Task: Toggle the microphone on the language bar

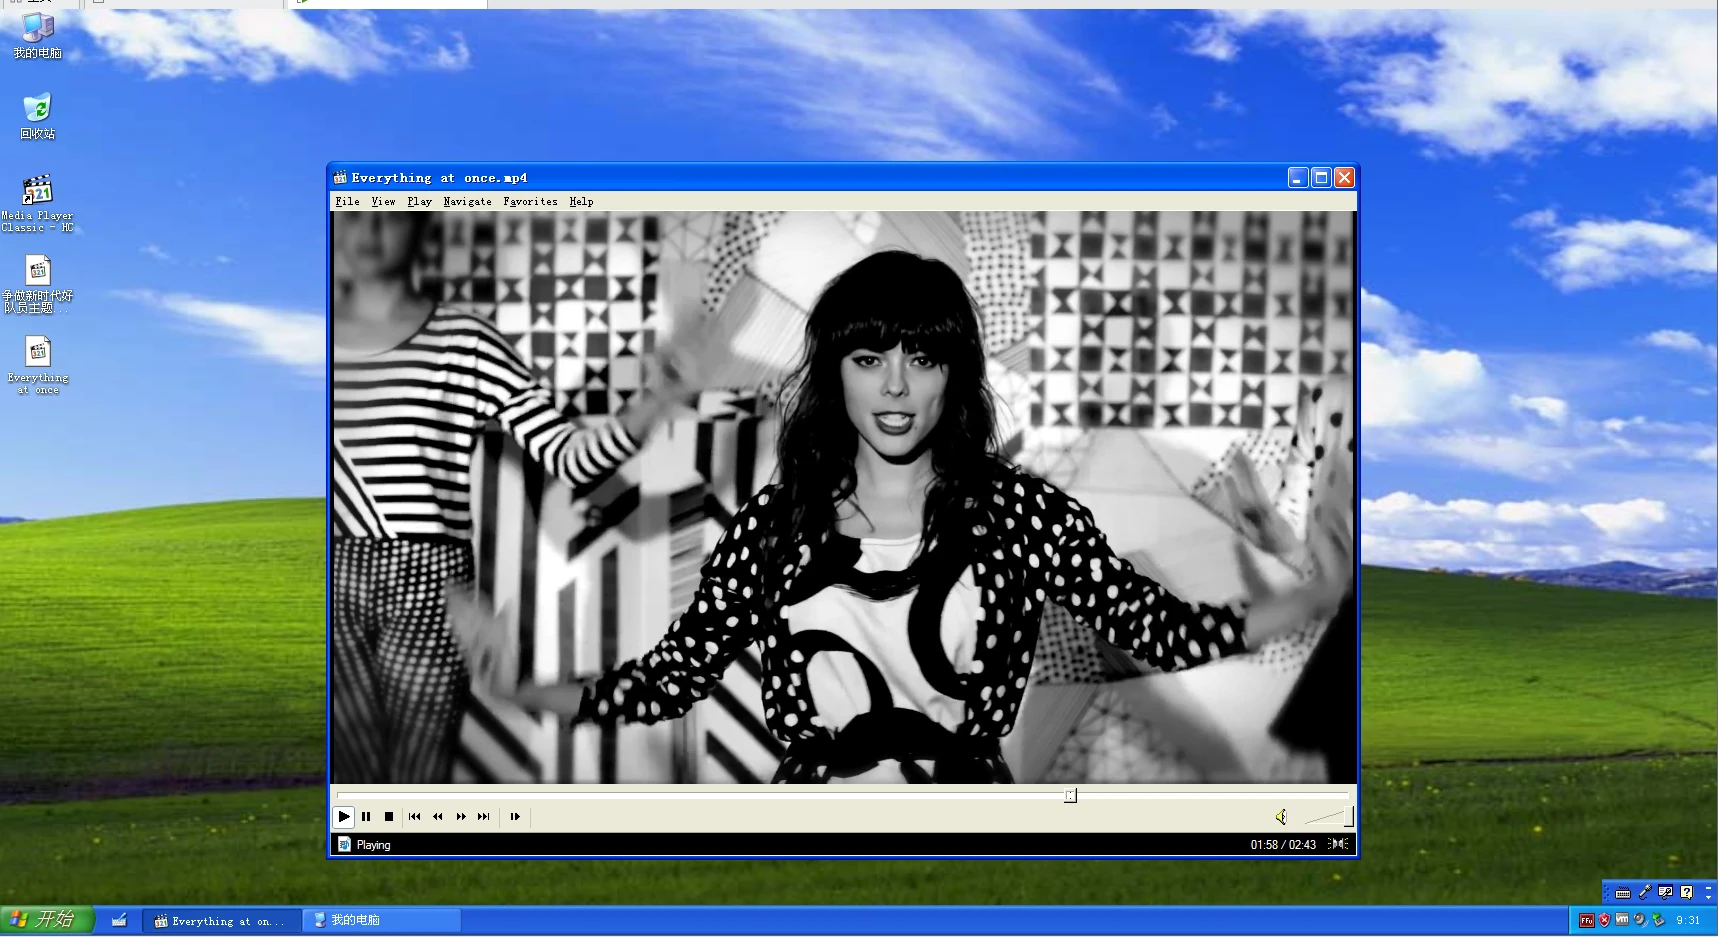Action: tap(1644, 892)
